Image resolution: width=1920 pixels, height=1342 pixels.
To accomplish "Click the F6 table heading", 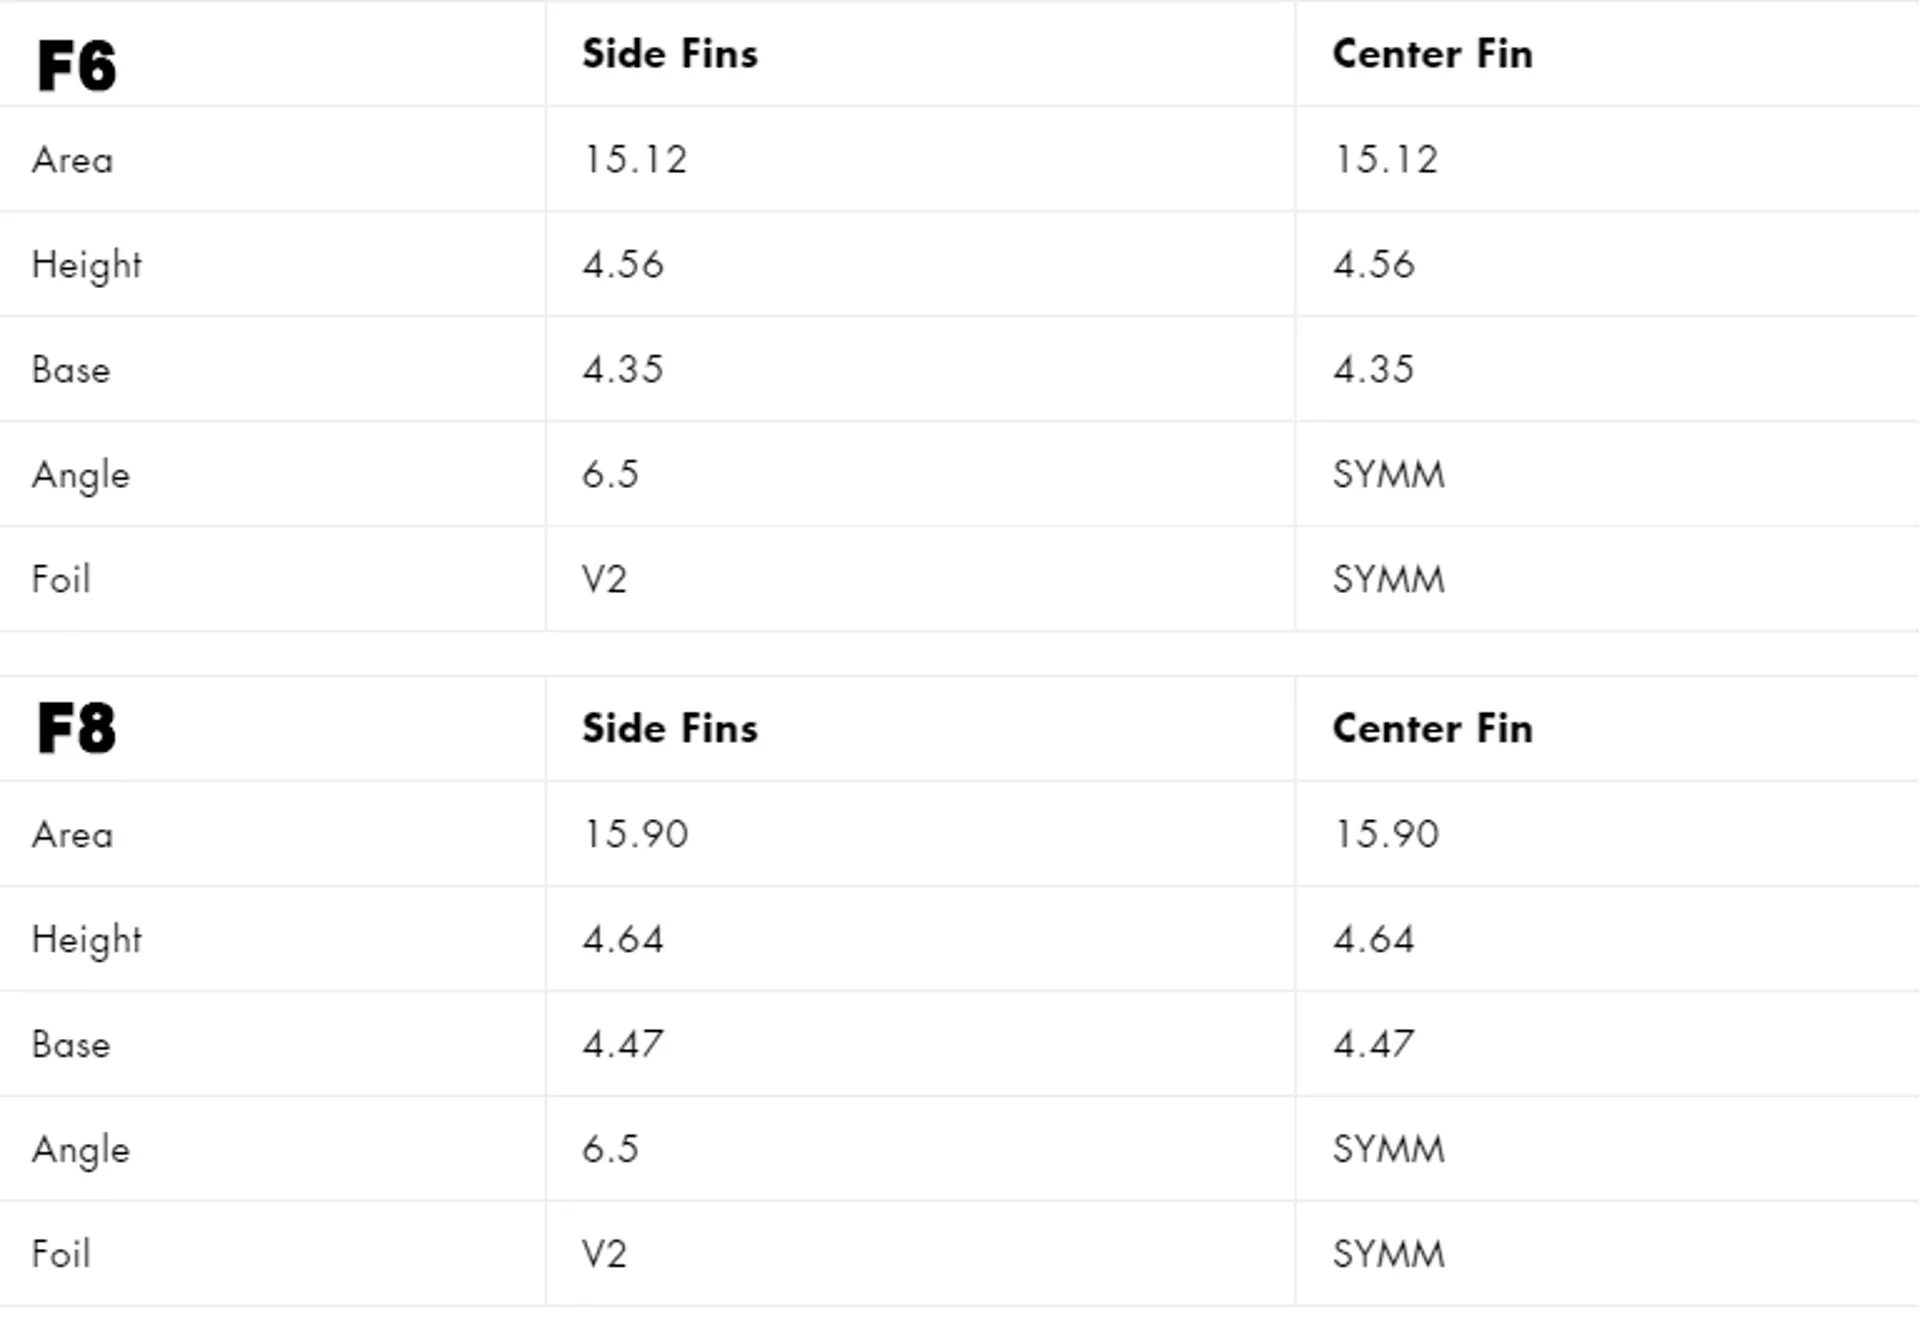I will (x=77, y=66).
